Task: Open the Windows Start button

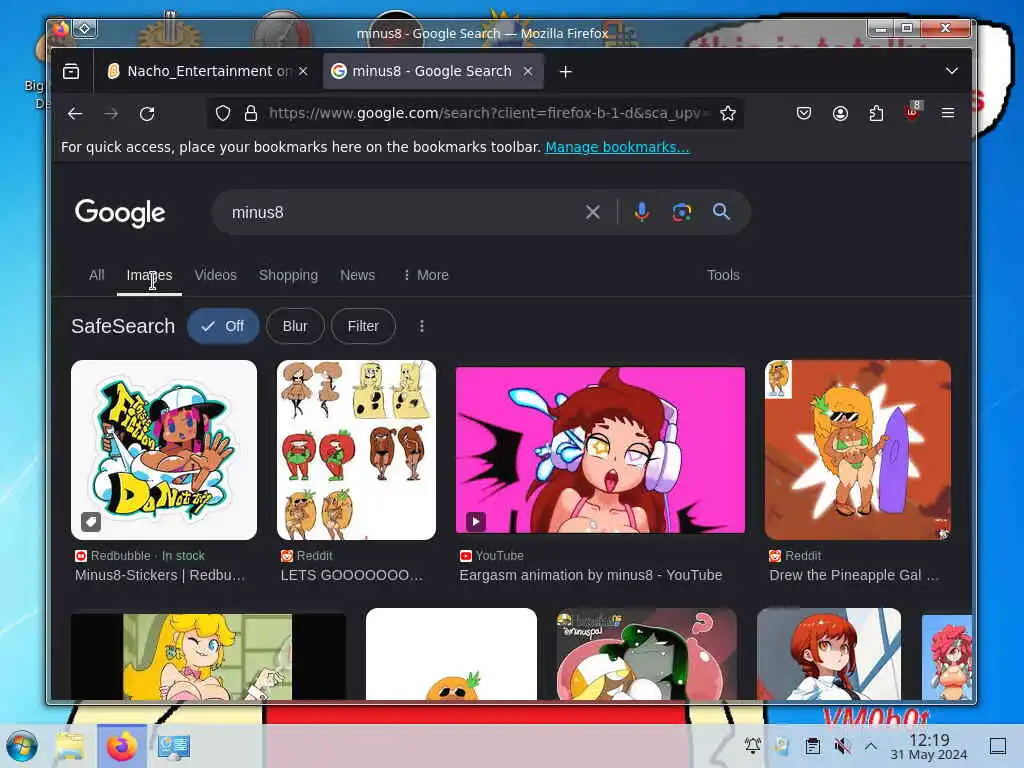Action: pos(22,746)
